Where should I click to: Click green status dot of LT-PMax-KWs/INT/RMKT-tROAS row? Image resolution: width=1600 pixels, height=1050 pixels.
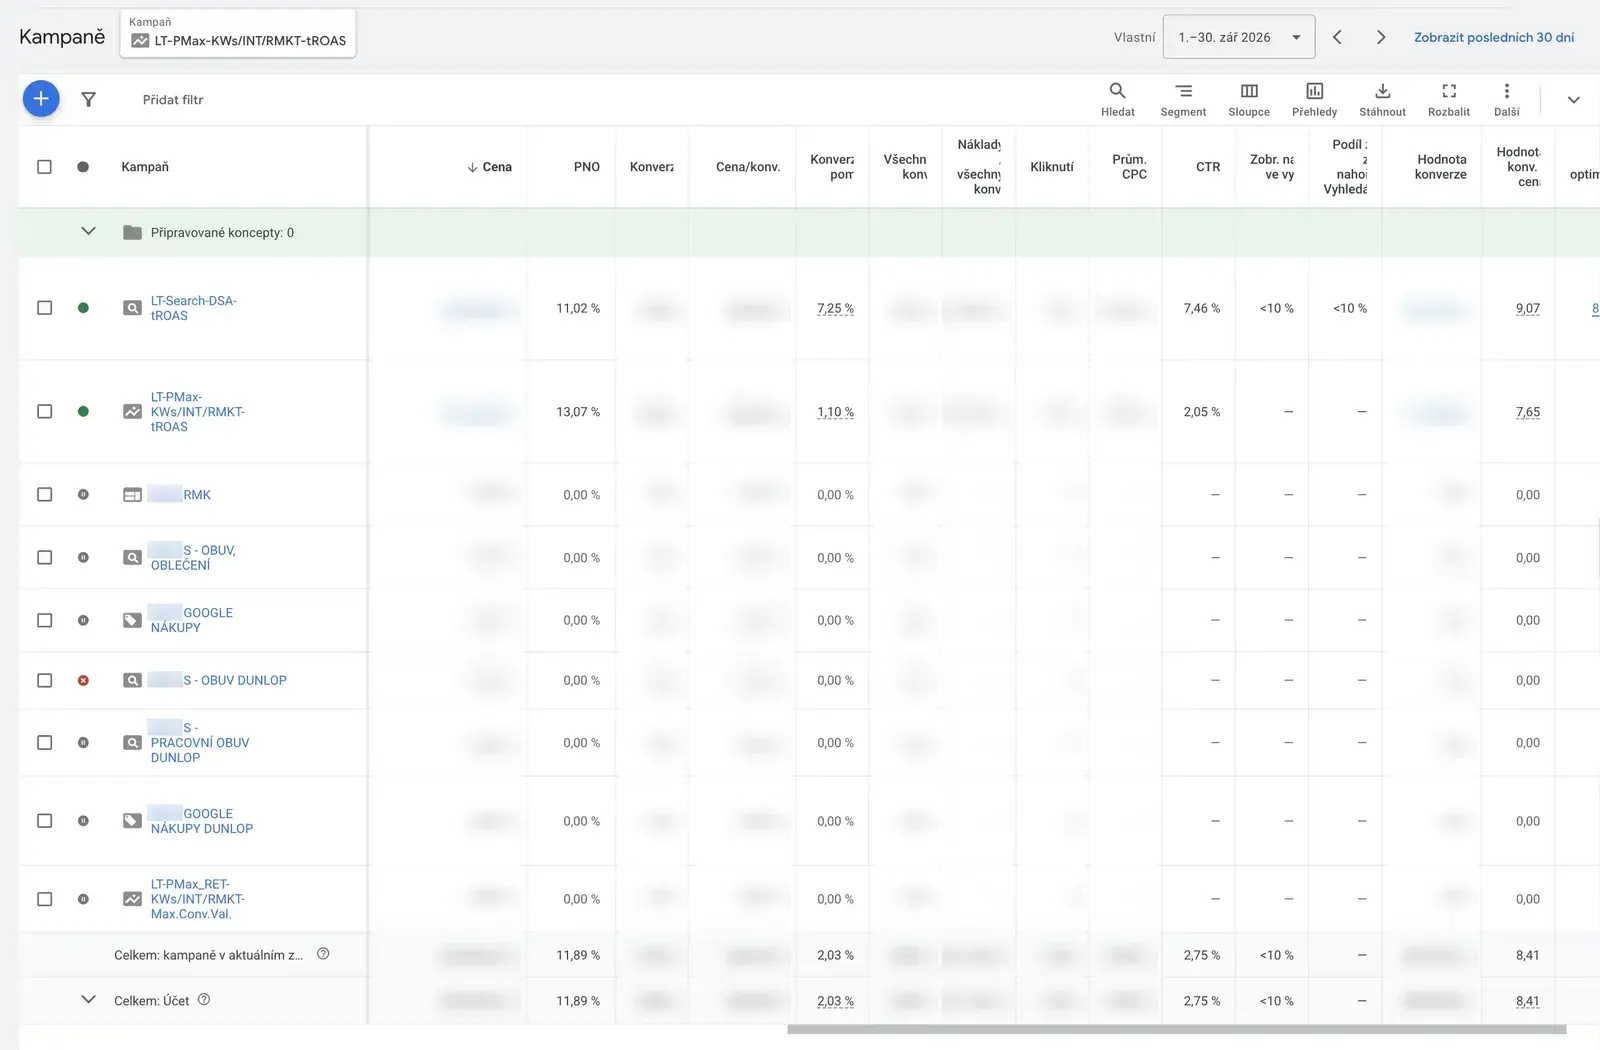tap(83, 411)
